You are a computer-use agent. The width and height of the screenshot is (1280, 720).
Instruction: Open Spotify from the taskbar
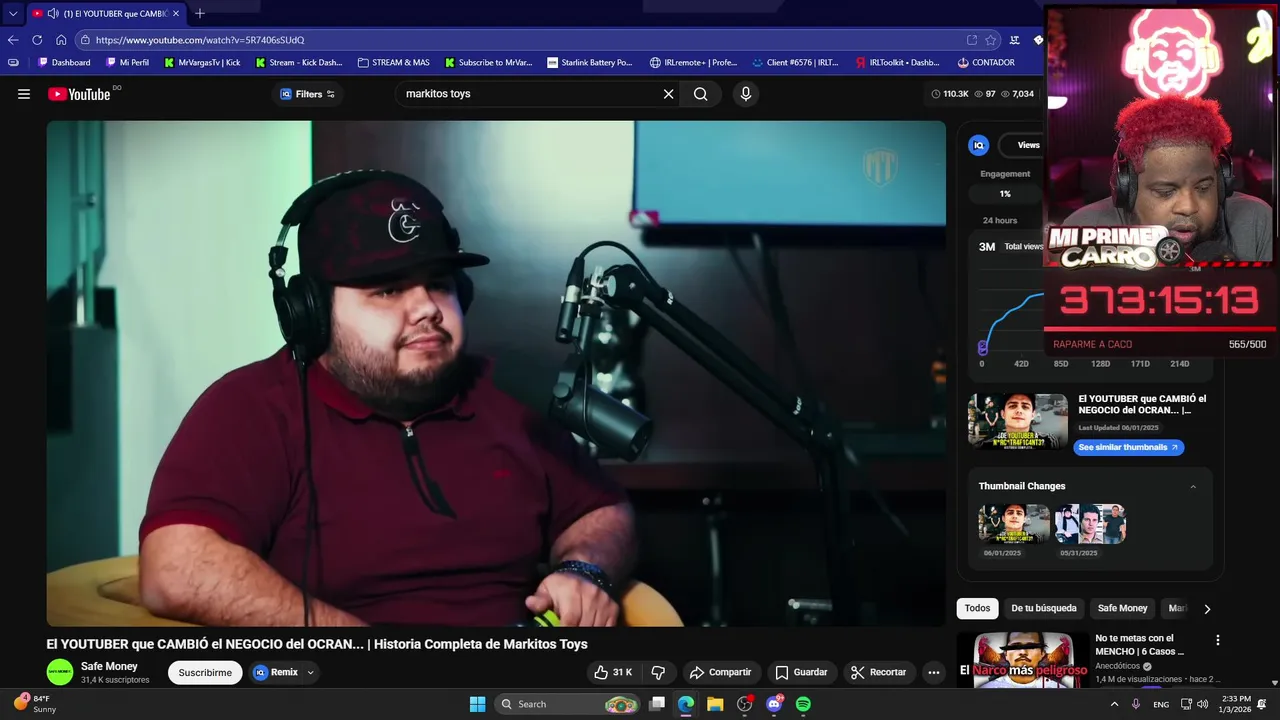pos(803,704)
